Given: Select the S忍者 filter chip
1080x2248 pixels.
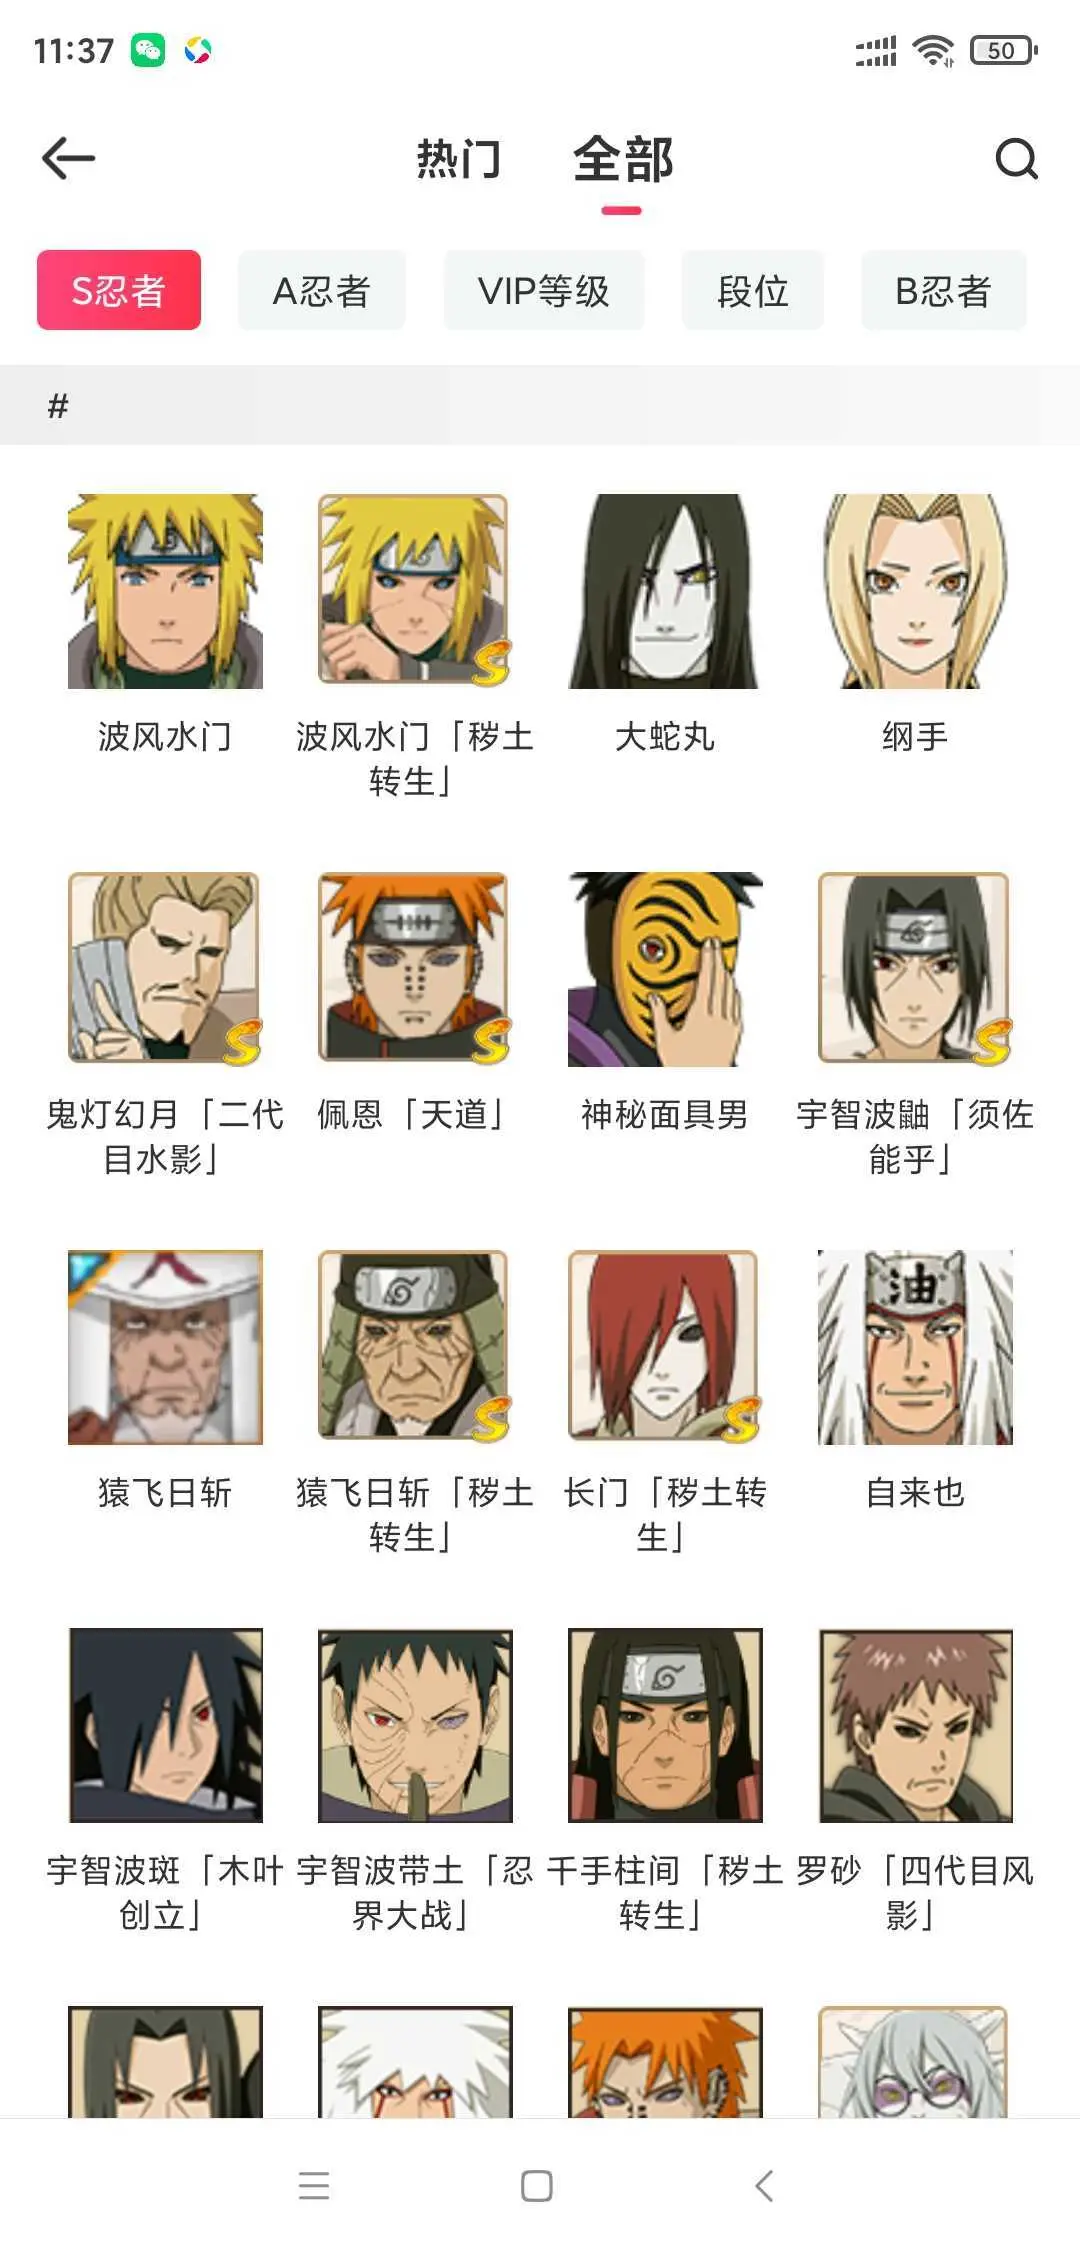Looking at the screenshot, I should [x=119, y=290].
